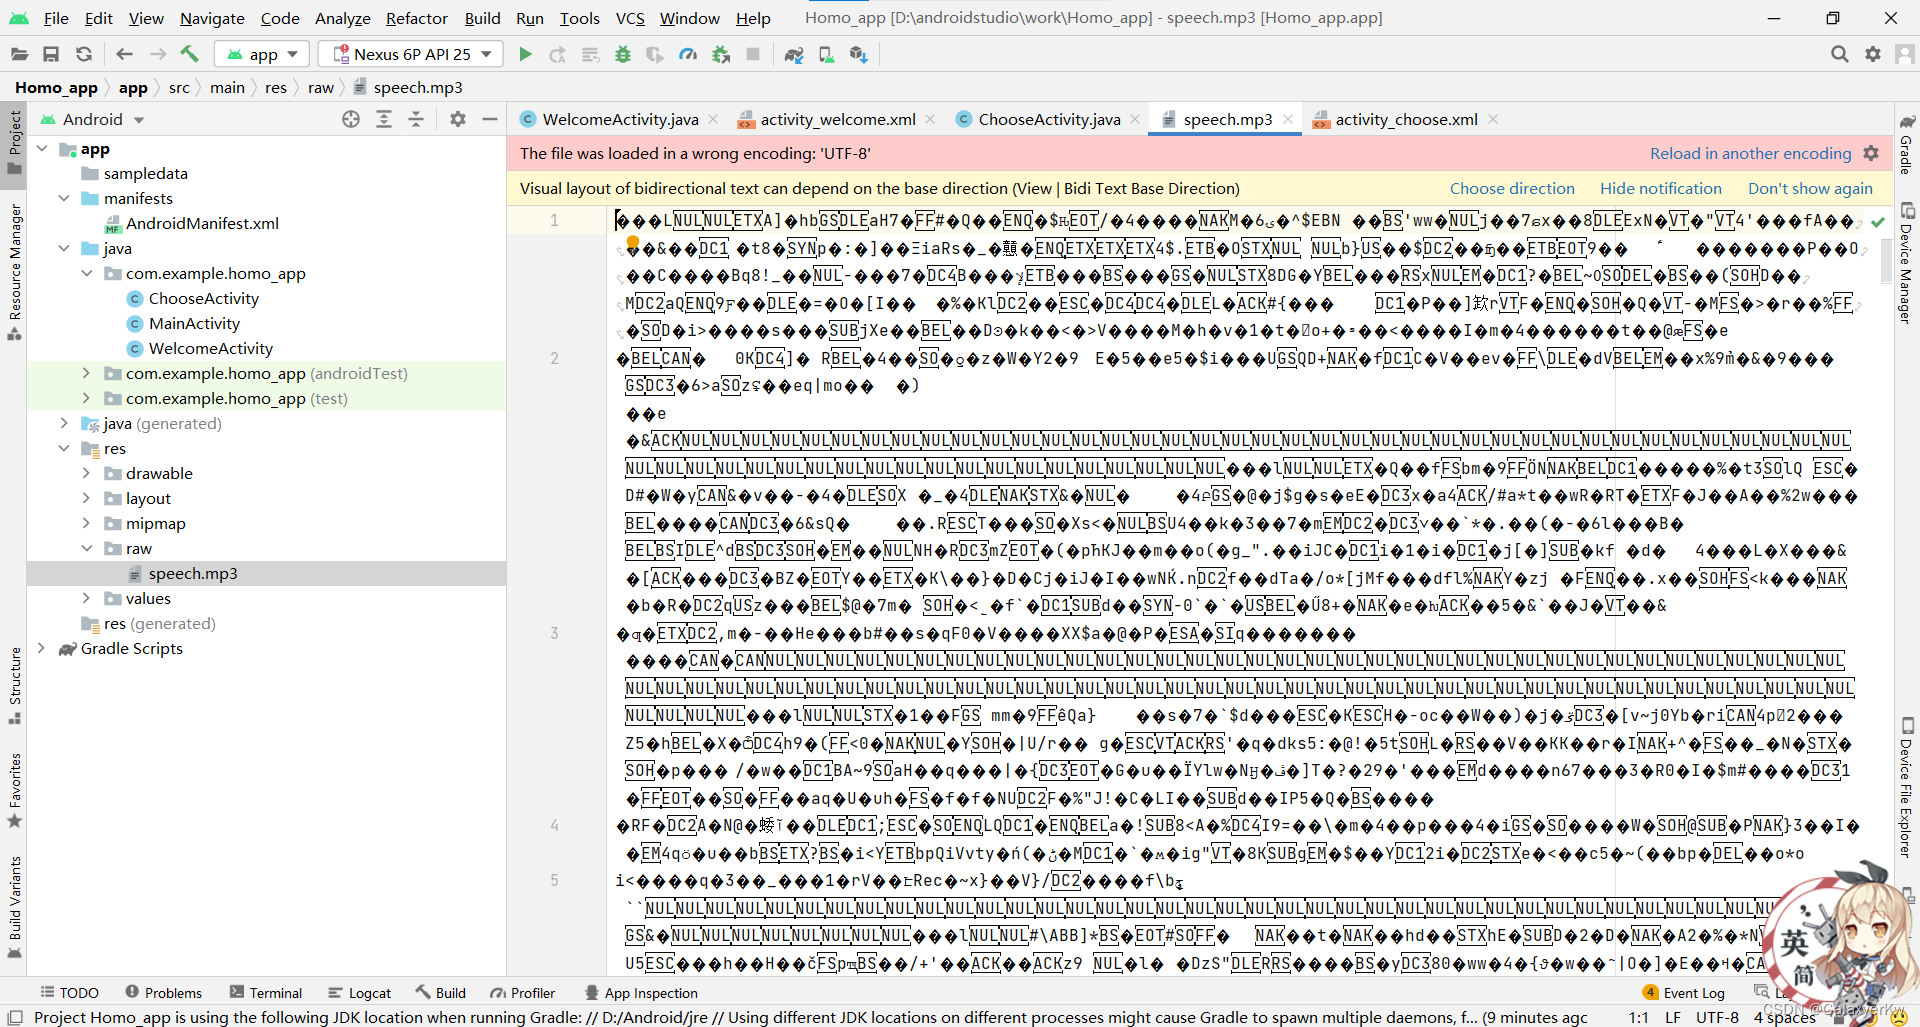The image size is (1920, 1027).
Task: Open the SDK Manager icon
Action: 858,54
